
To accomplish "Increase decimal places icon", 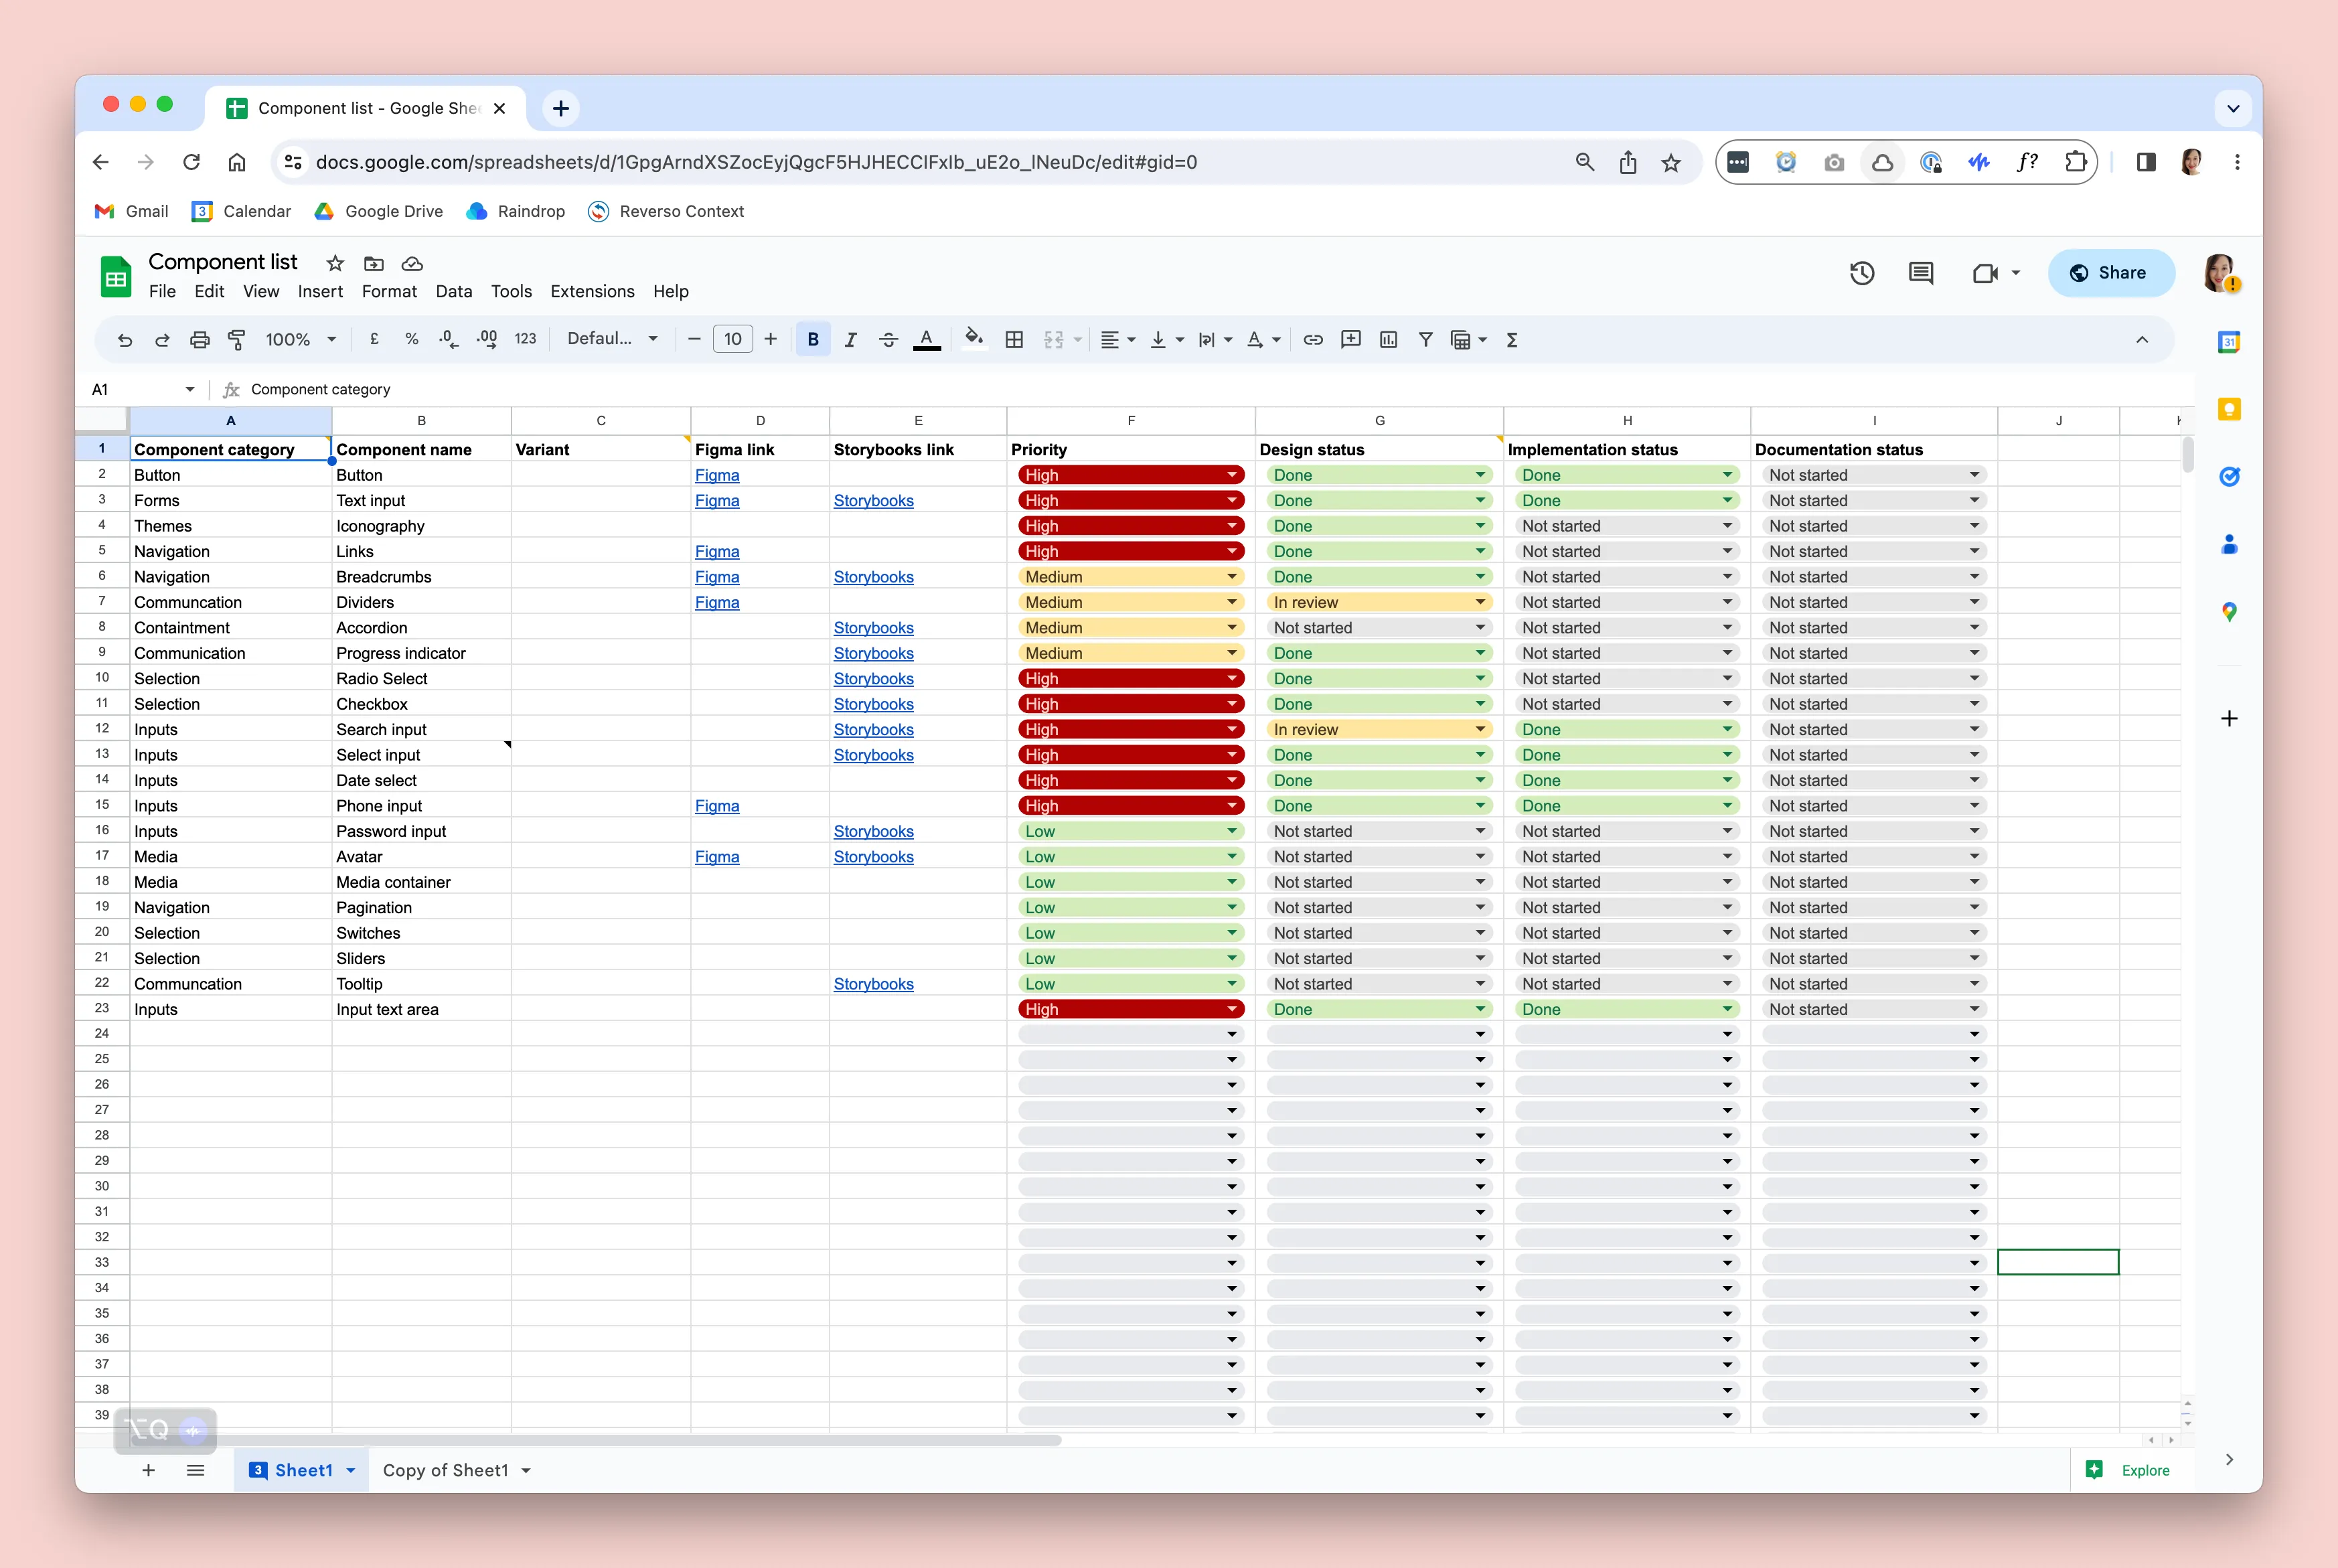I will pos(487,340).
